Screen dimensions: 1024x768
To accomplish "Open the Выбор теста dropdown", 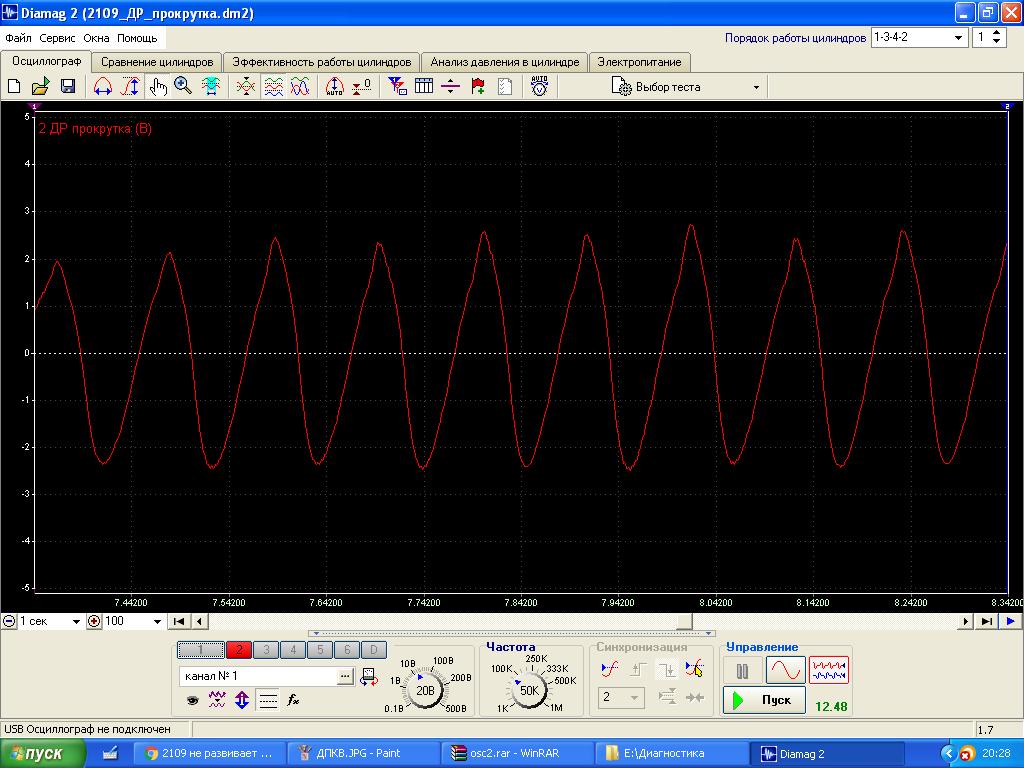I will 686,87.
